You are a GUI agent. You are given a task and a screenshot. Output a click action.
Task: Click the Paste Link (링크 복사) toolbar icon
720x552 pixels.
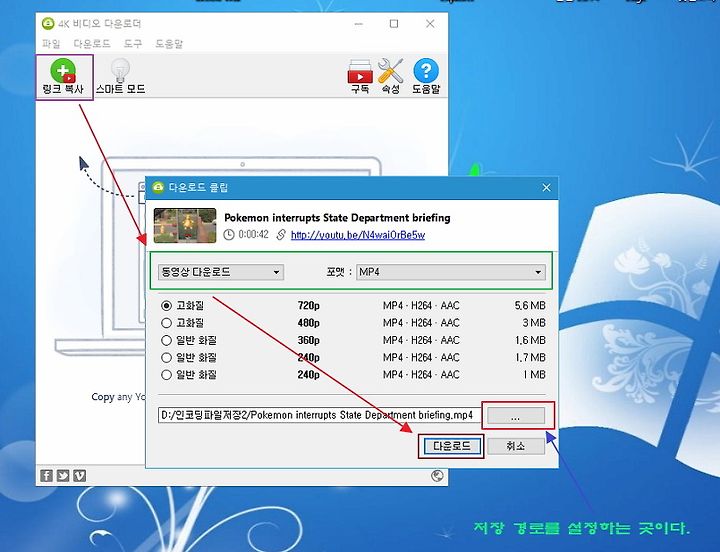pyautogui.click(x=63, y=77)
